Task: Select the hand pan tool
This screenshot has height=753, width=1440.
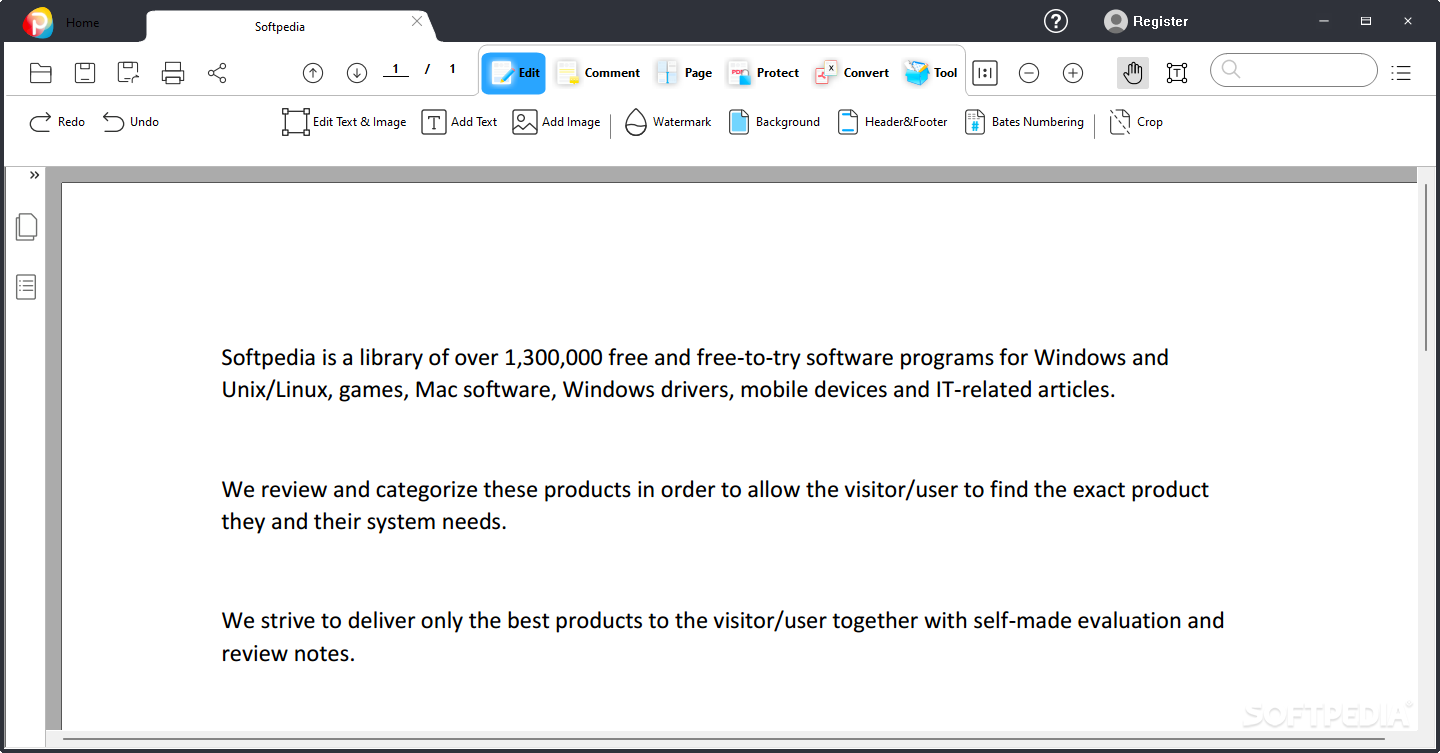Action: click(1133, 73)
